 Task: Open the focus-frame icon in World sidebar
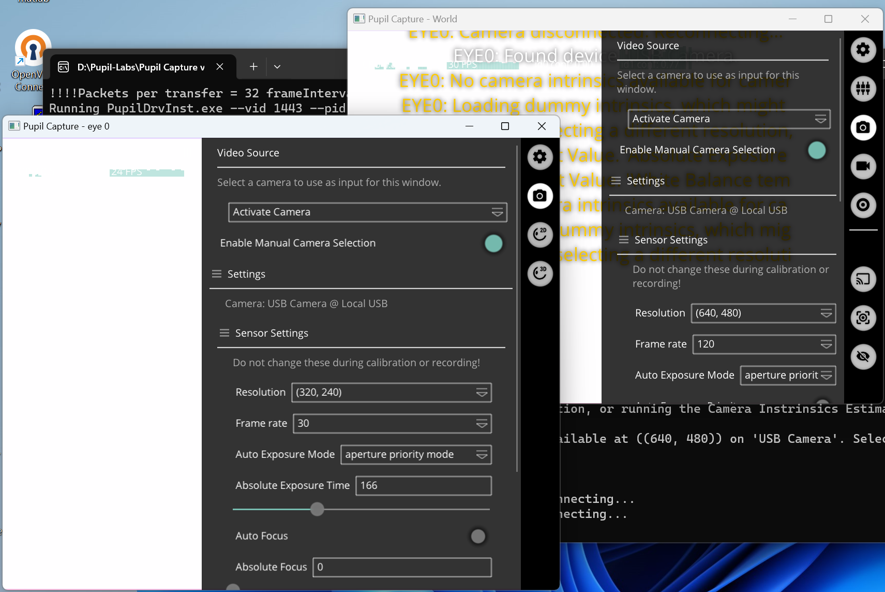(863, 318)
